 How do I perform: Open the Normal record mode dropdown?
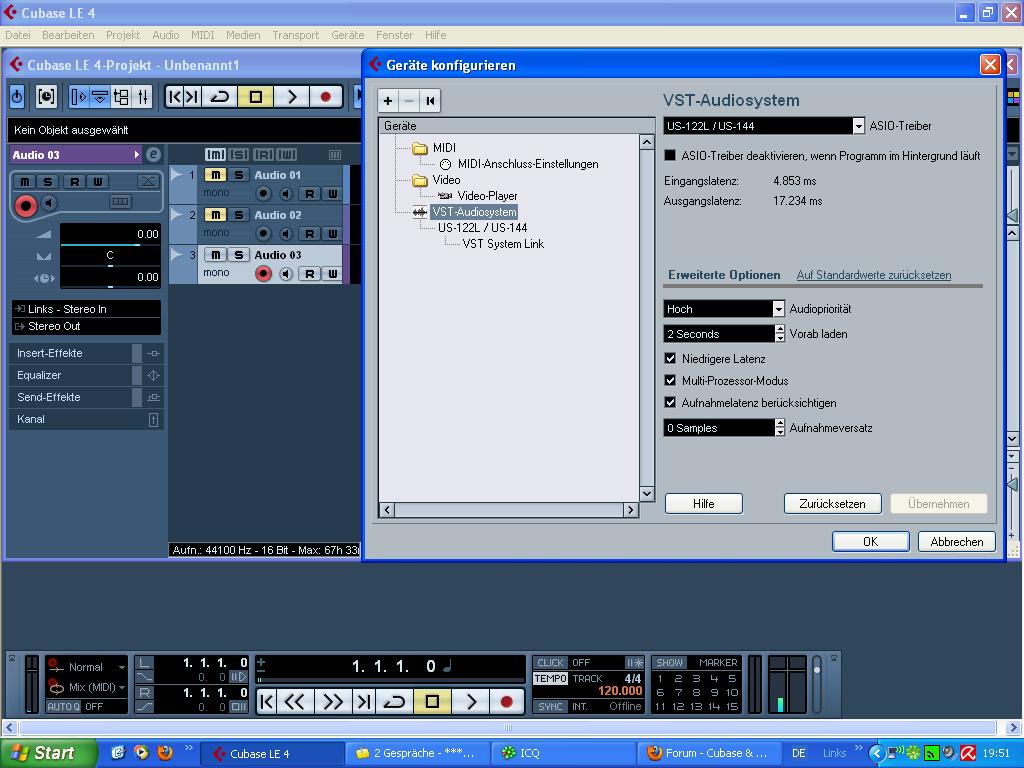(87, 667)
